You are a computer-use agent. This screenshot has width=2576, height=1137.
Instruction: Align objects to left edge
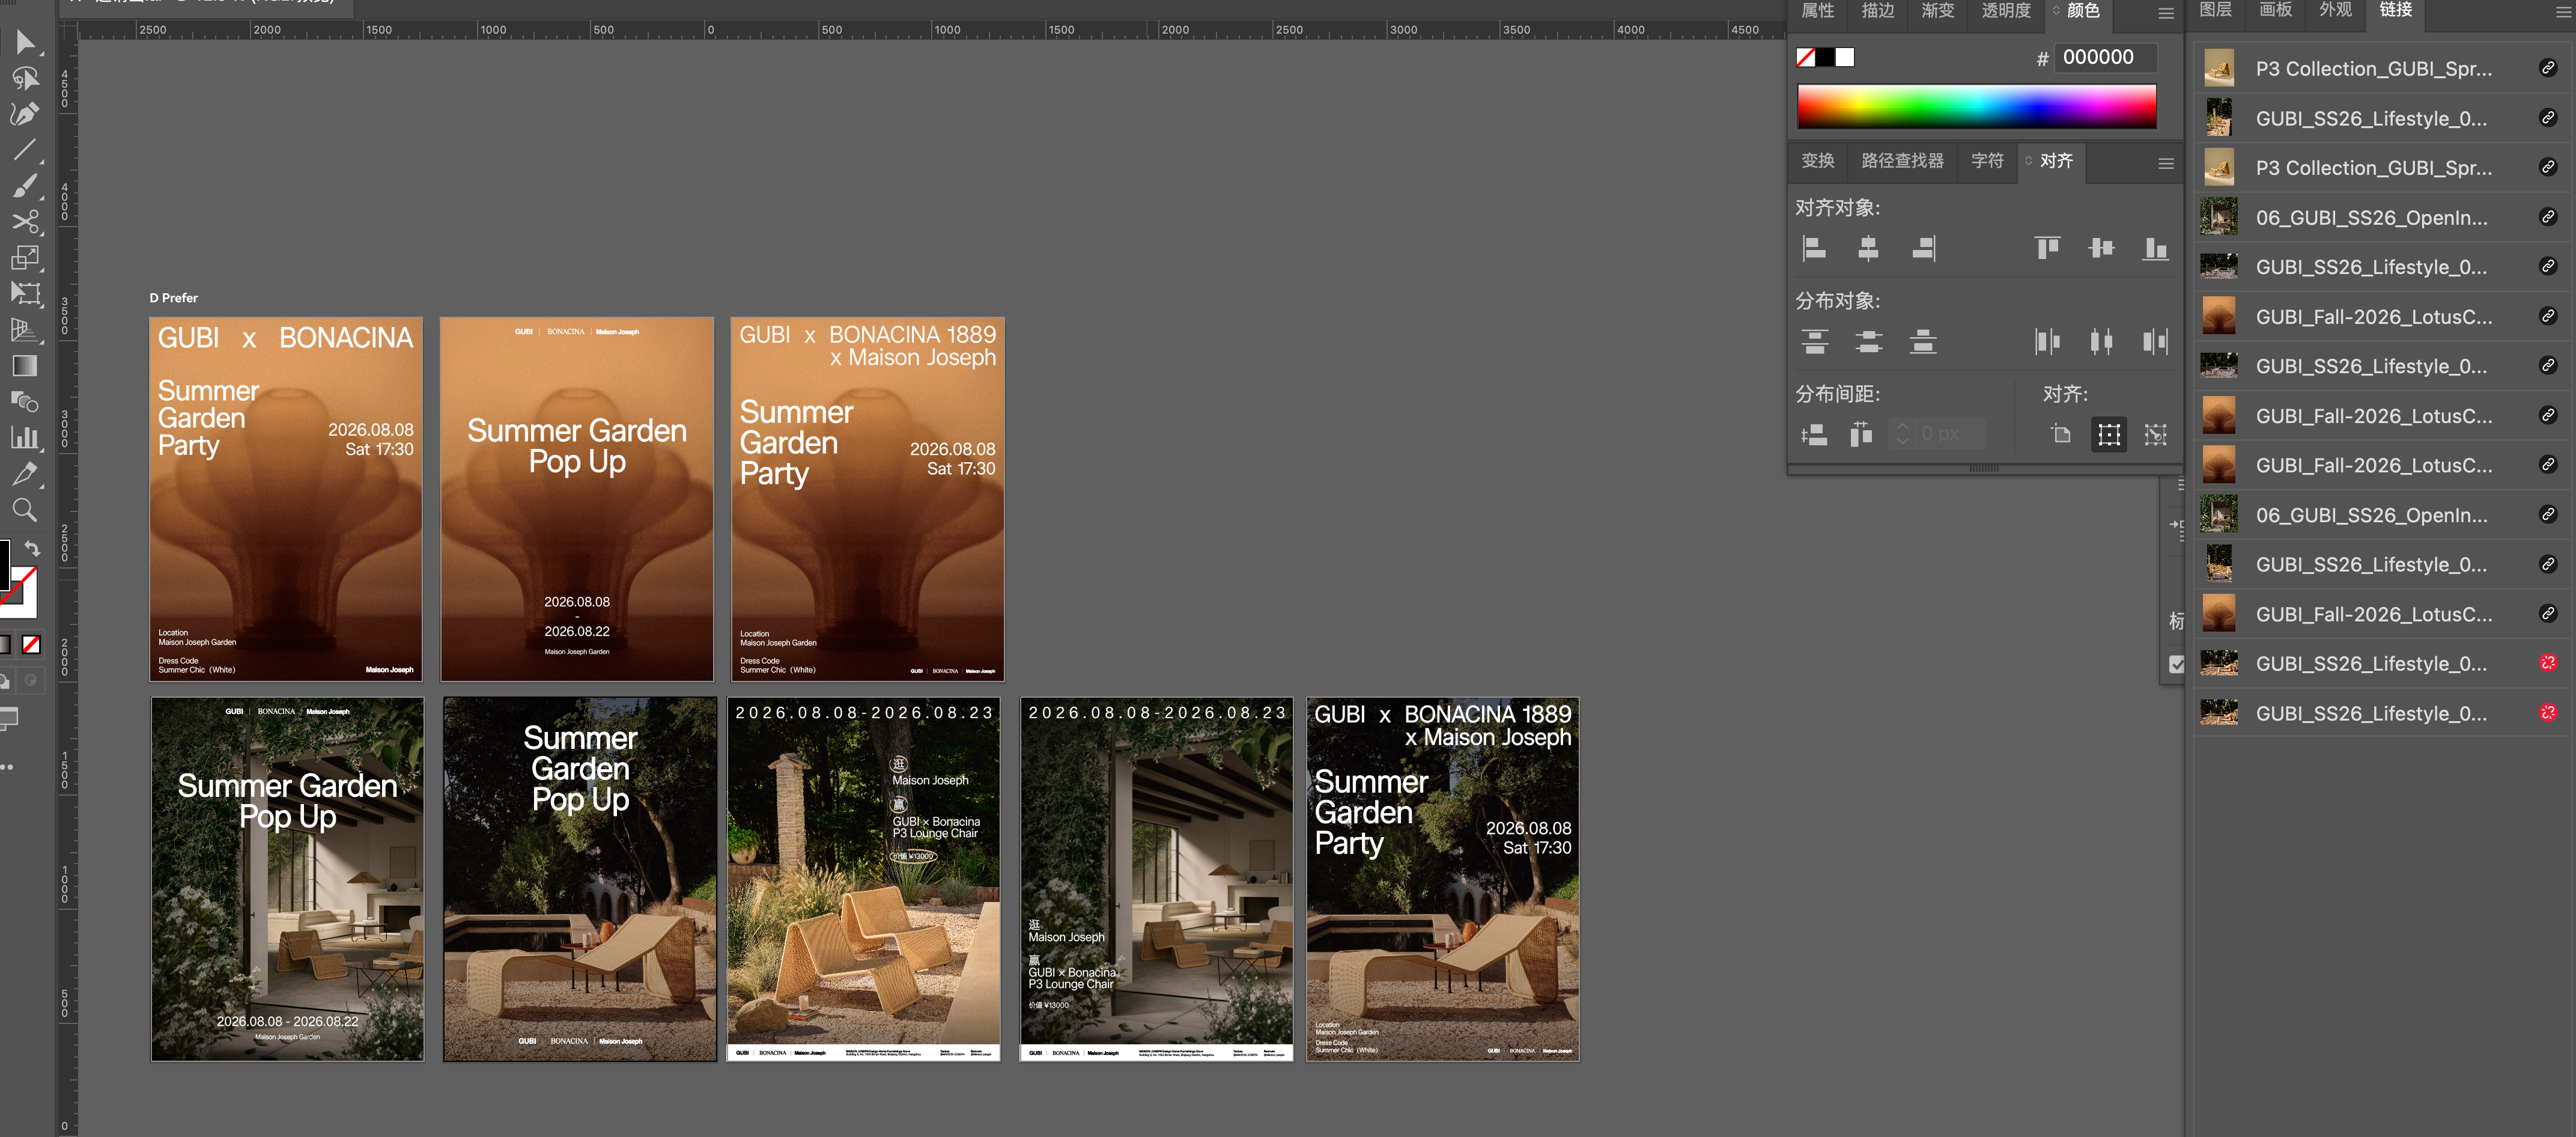pyautogui.click(x=1814, y=248)
